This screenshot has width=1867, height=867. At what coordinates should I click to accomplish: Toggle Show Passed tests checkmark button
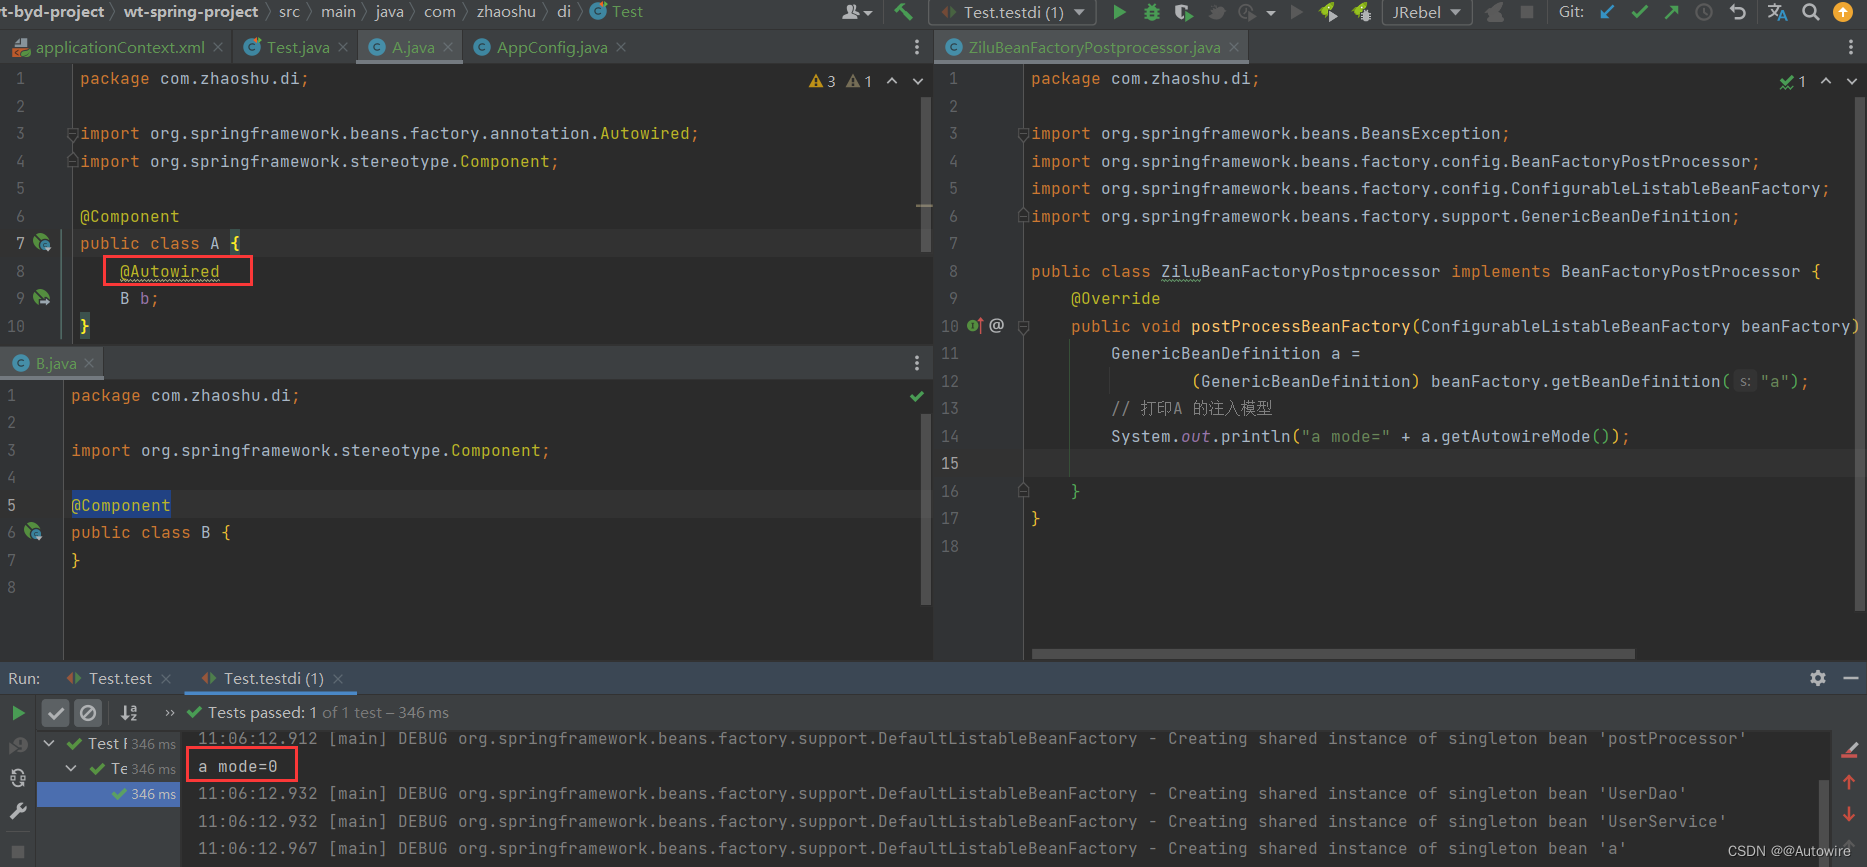[56, 713]
